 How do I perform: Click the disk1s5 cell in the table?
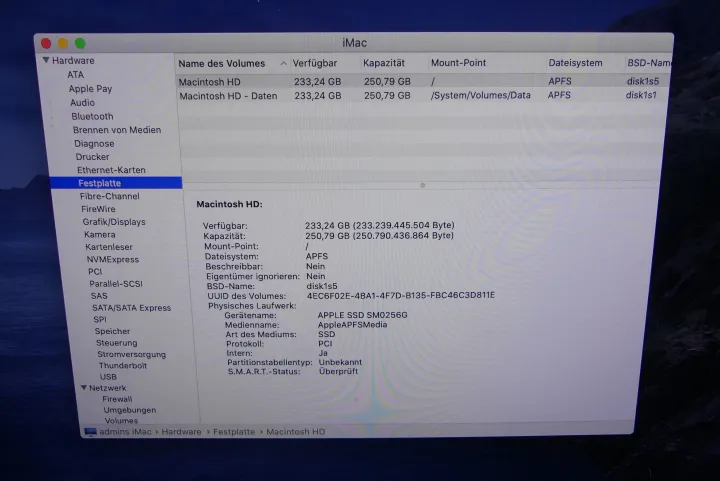(642, 81)
